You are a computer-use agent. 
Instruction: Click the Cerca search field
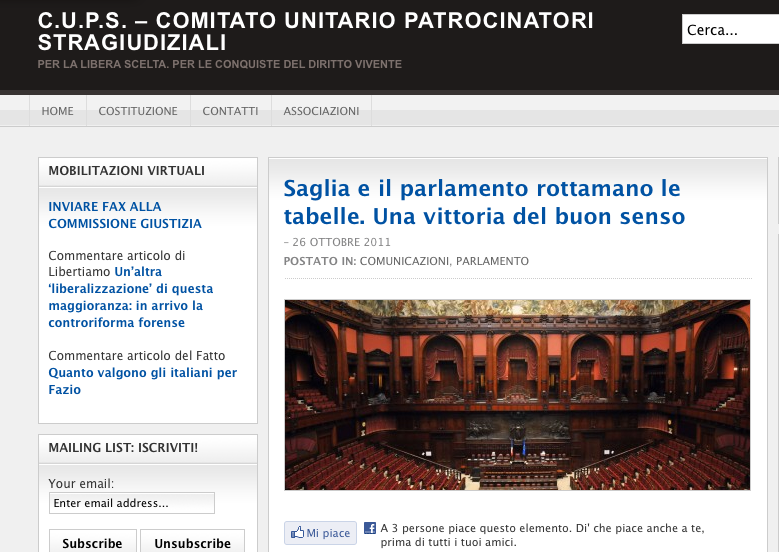pyautogui.click(x=730, y=29)
